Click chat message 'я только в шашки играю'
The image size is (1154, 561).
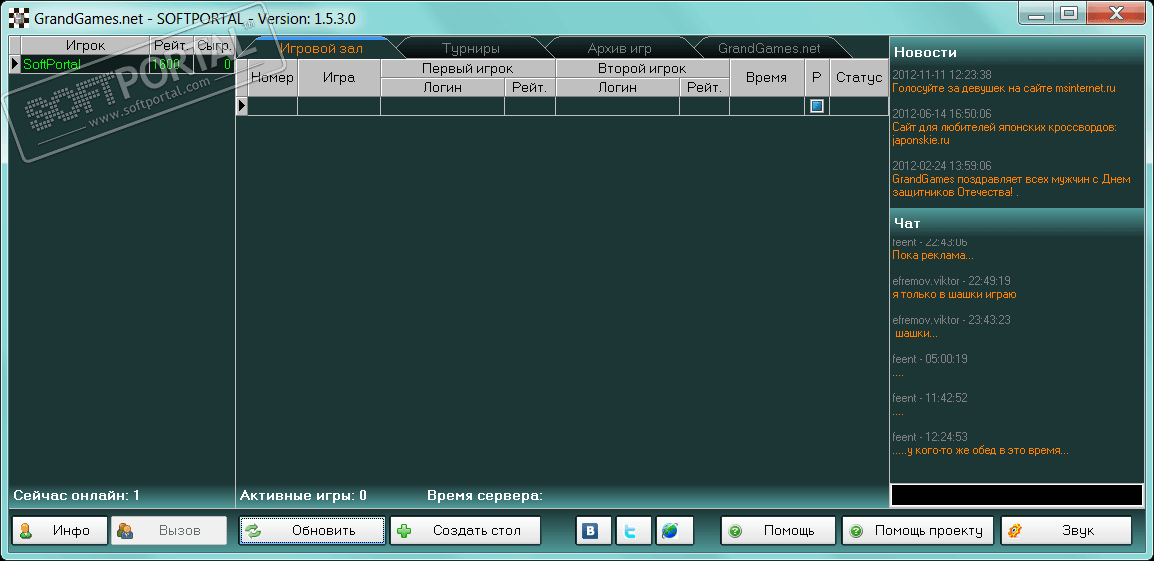[x=954, y=294]
